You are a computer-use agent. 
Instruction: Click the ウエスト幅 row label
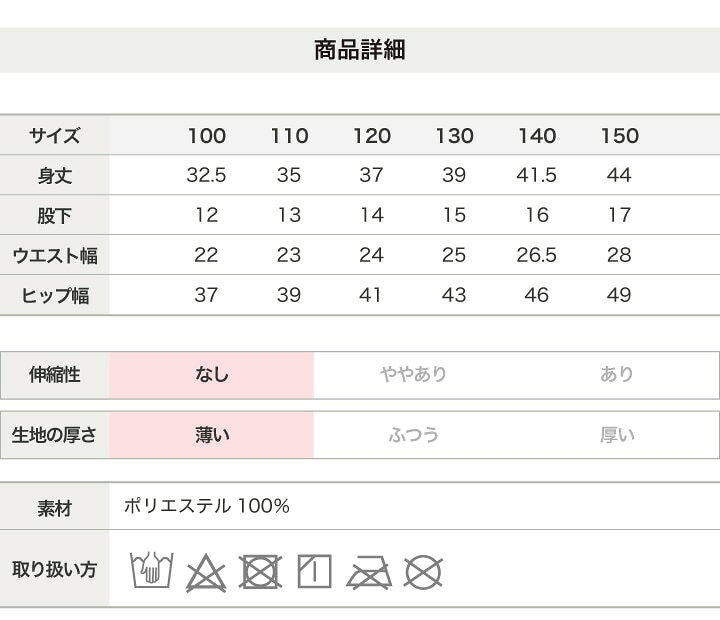(55, 256)
